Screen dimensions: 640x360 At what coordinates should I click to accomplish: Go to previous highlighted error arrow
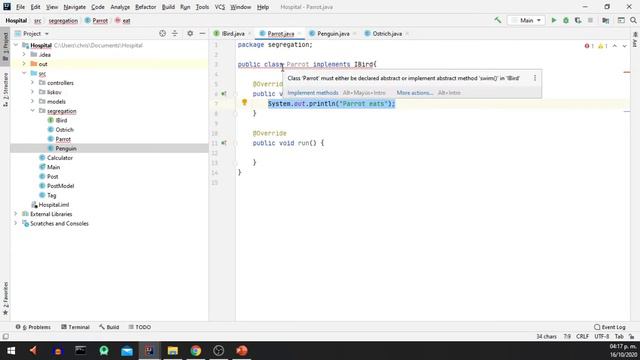pos(615,46)
